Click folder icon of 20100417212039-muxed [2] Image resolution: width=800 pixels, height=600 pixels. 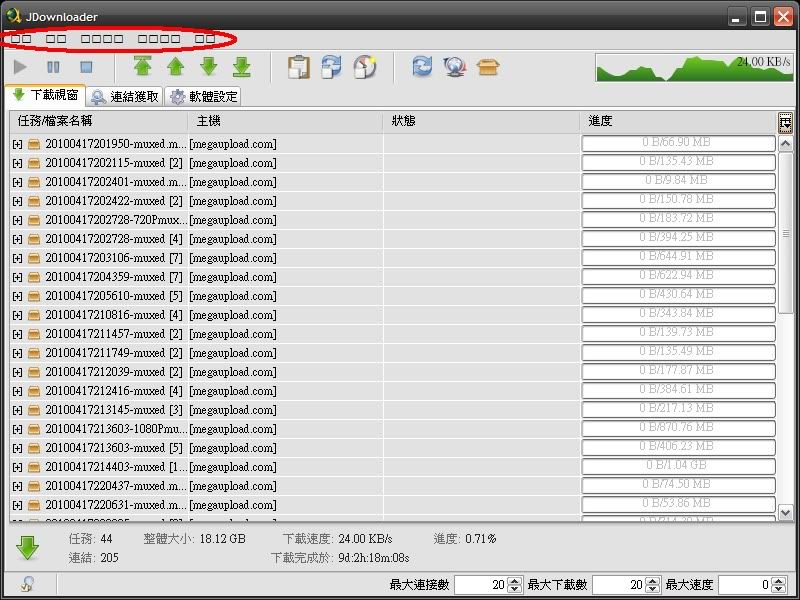[x=34, y=372]
